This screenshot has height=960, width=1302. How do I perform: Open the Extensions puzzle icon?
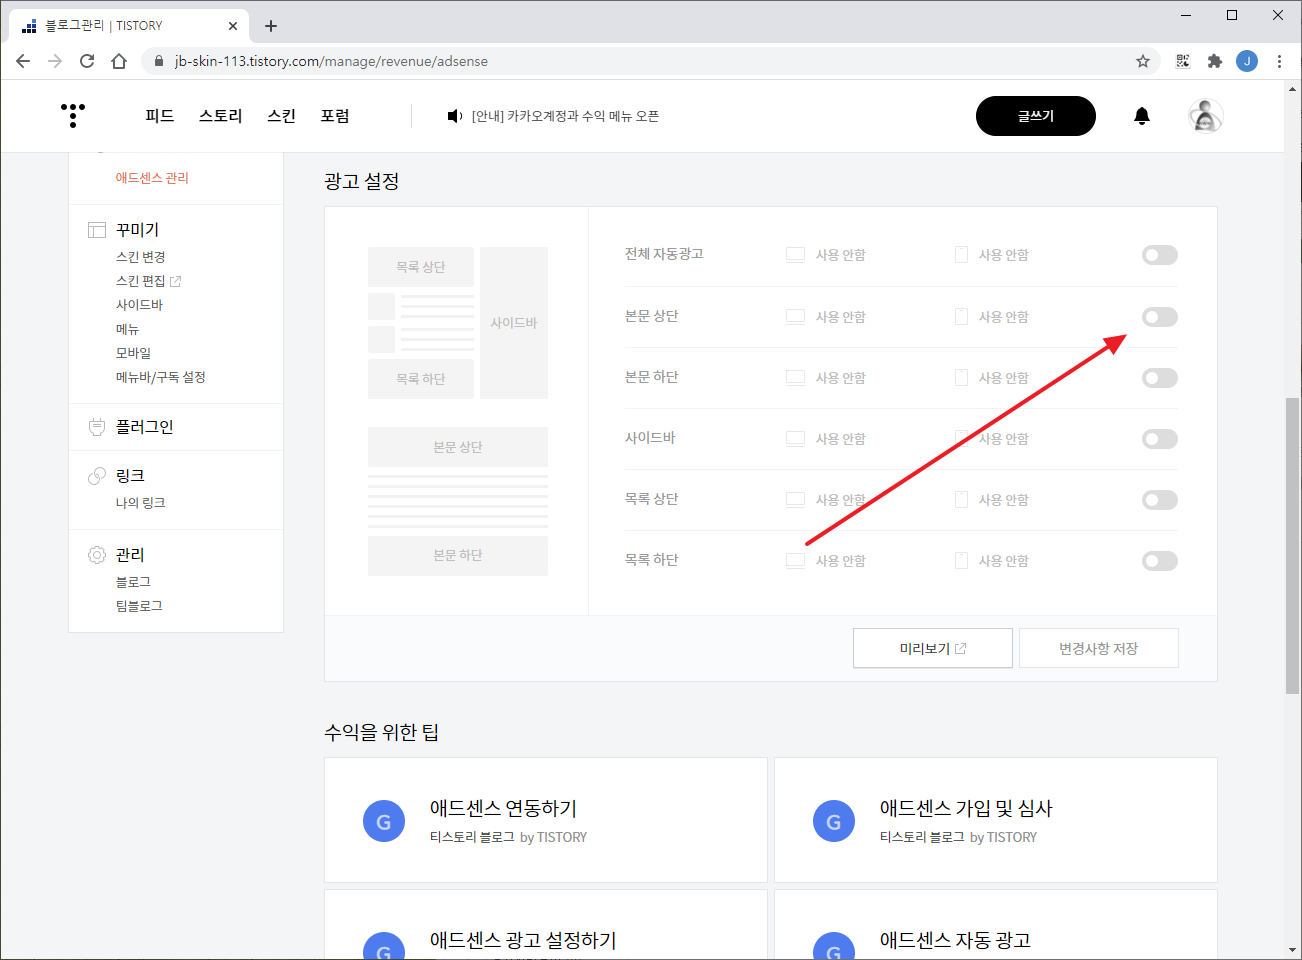pyautogui.click(x=1215, y=61)
